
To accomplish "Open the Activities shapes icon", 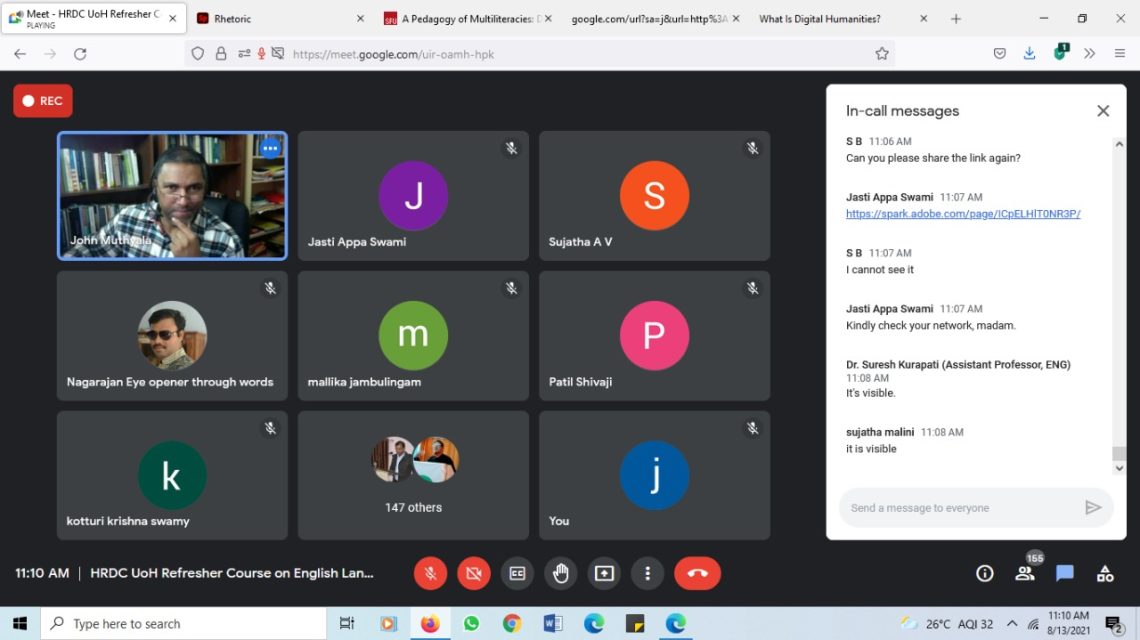I will tap(1105, 573).
